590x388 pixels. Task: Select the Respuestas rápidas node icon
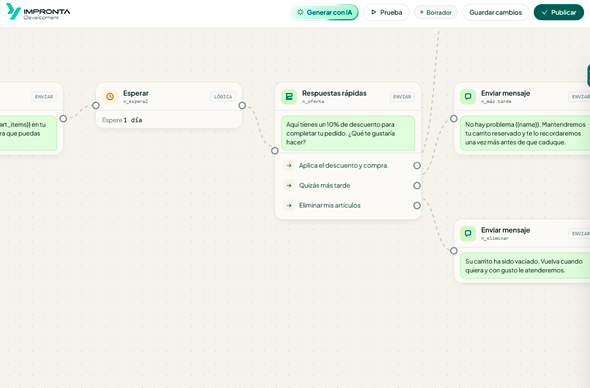[289, 97]
